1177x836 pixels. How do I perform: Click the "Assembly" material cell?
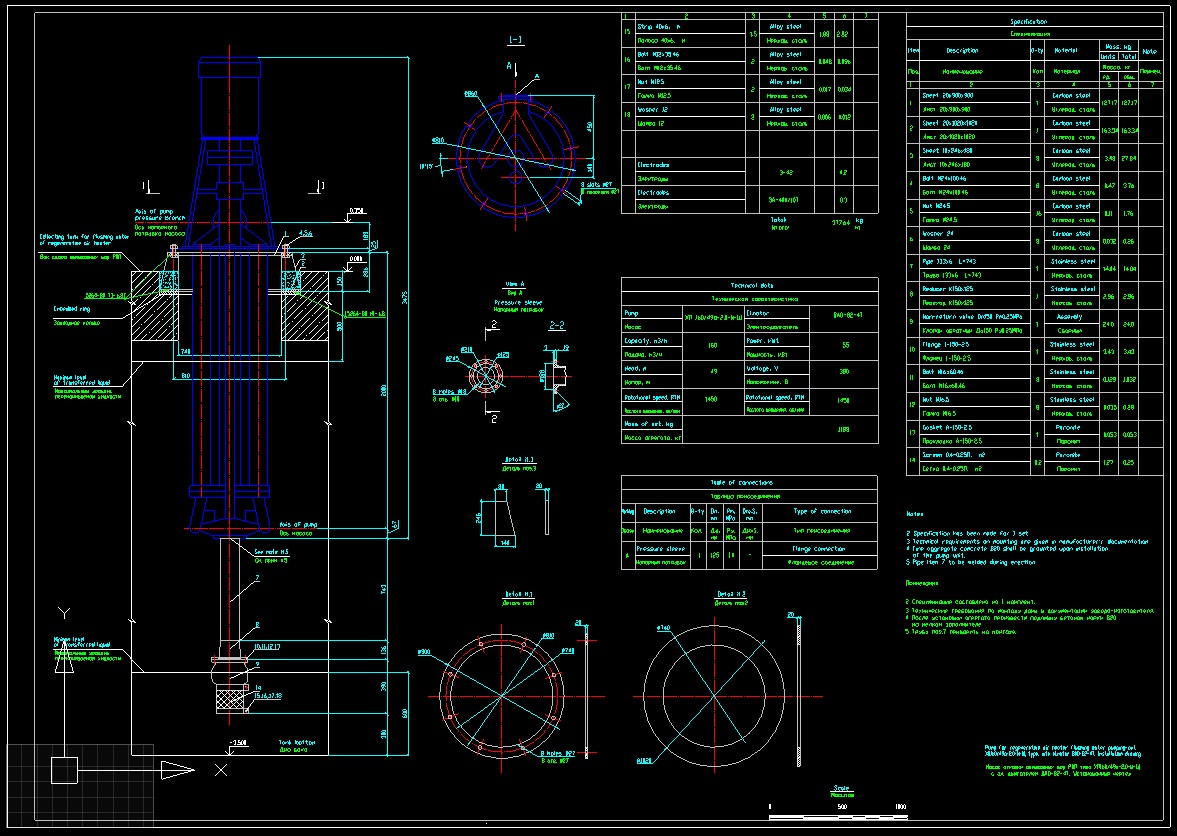[x=1069, y=317]
